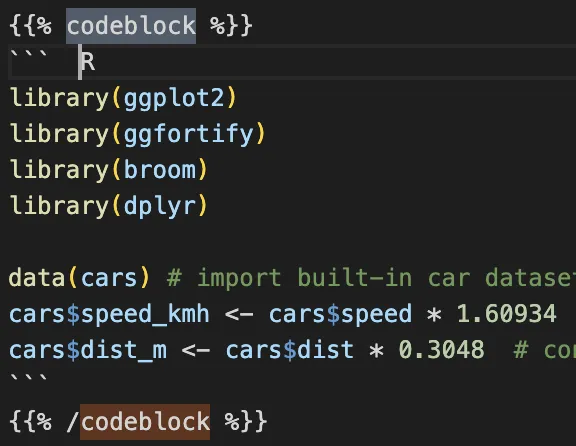The width and height of the screenshot is (576, 446).
Task: Click the 1.60934 conversion number
Action: click(x=506, y=314)
